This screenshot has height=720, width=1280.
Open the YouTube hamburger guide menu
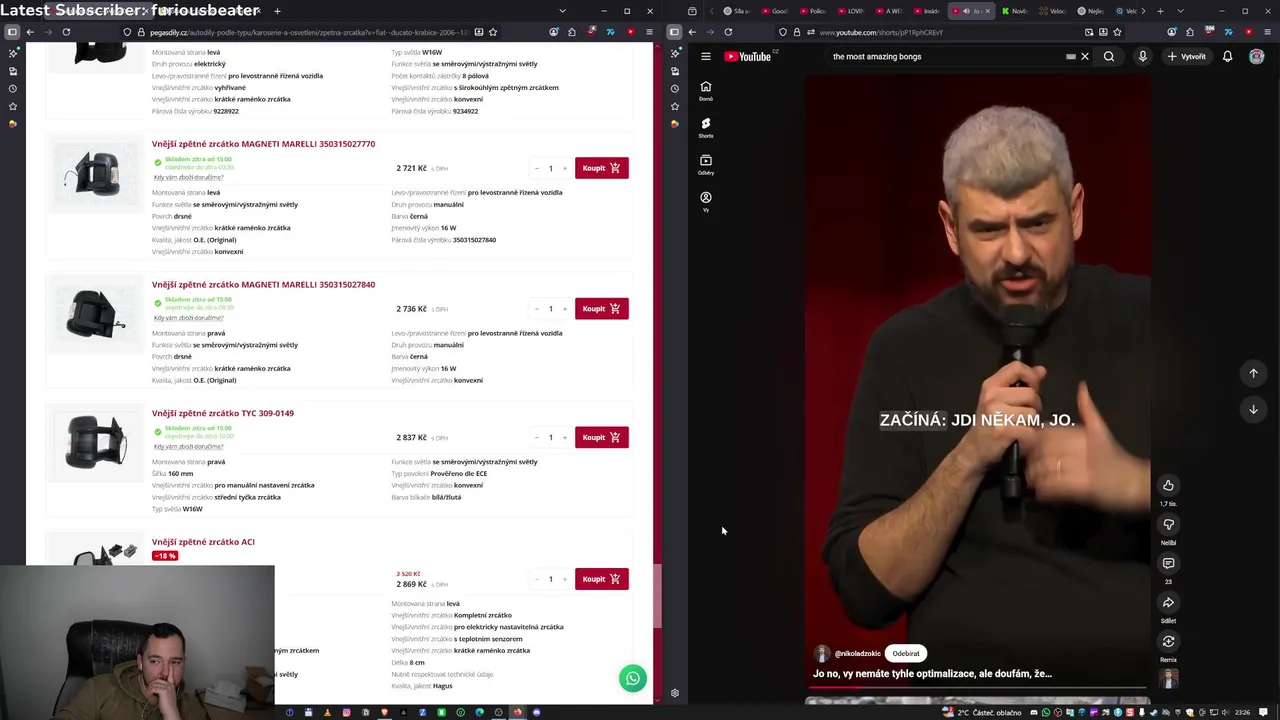706,57
